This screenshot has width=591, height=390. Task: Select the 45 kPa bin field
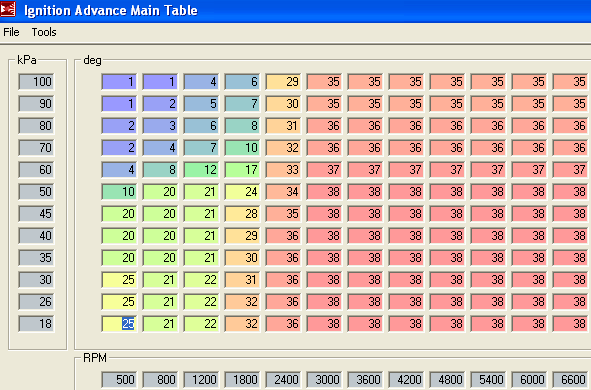[x=36, y=214]
